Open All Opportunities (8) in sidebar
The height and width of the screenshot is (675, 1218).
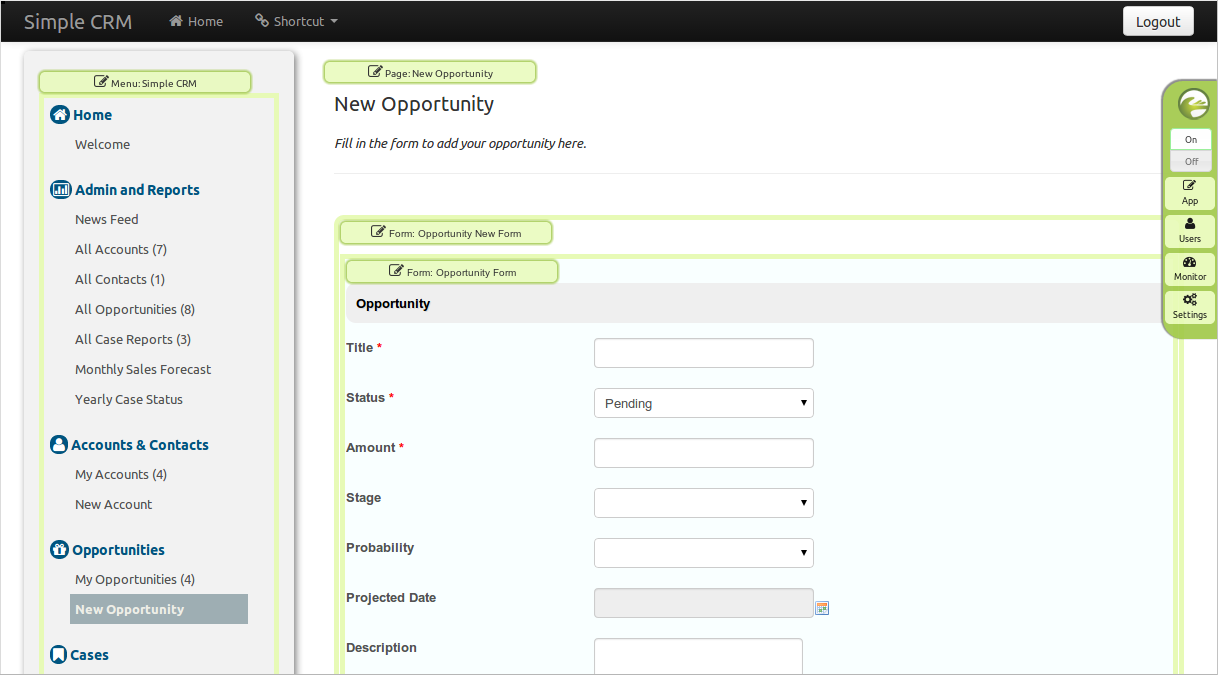tap(135, 309)
